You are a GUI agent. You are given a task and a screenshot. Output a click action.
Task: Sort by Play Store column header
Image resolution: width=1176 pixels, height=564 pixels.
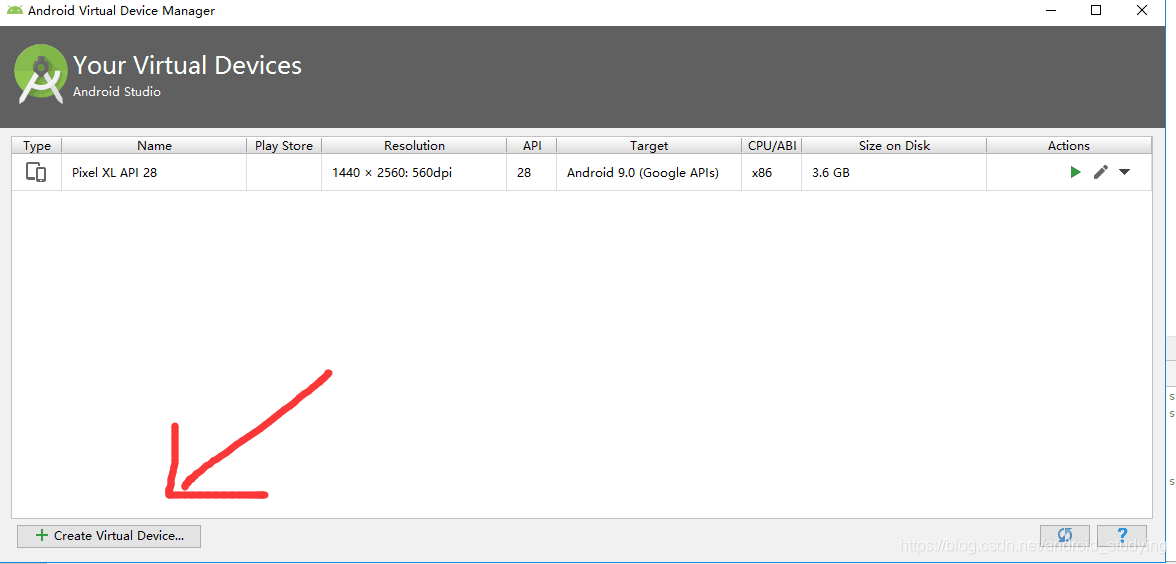tap(284, 146)
